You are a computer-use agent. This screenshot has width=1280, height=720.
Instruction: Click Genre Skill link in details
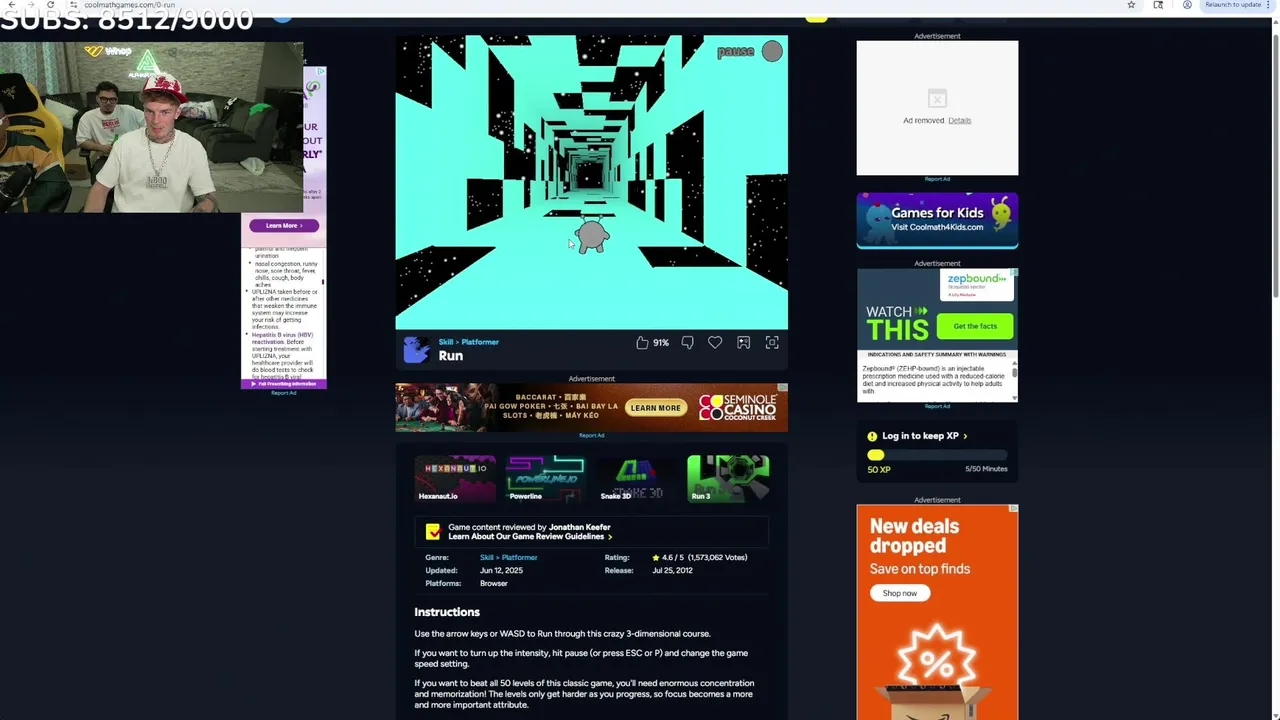pos(488,557)
